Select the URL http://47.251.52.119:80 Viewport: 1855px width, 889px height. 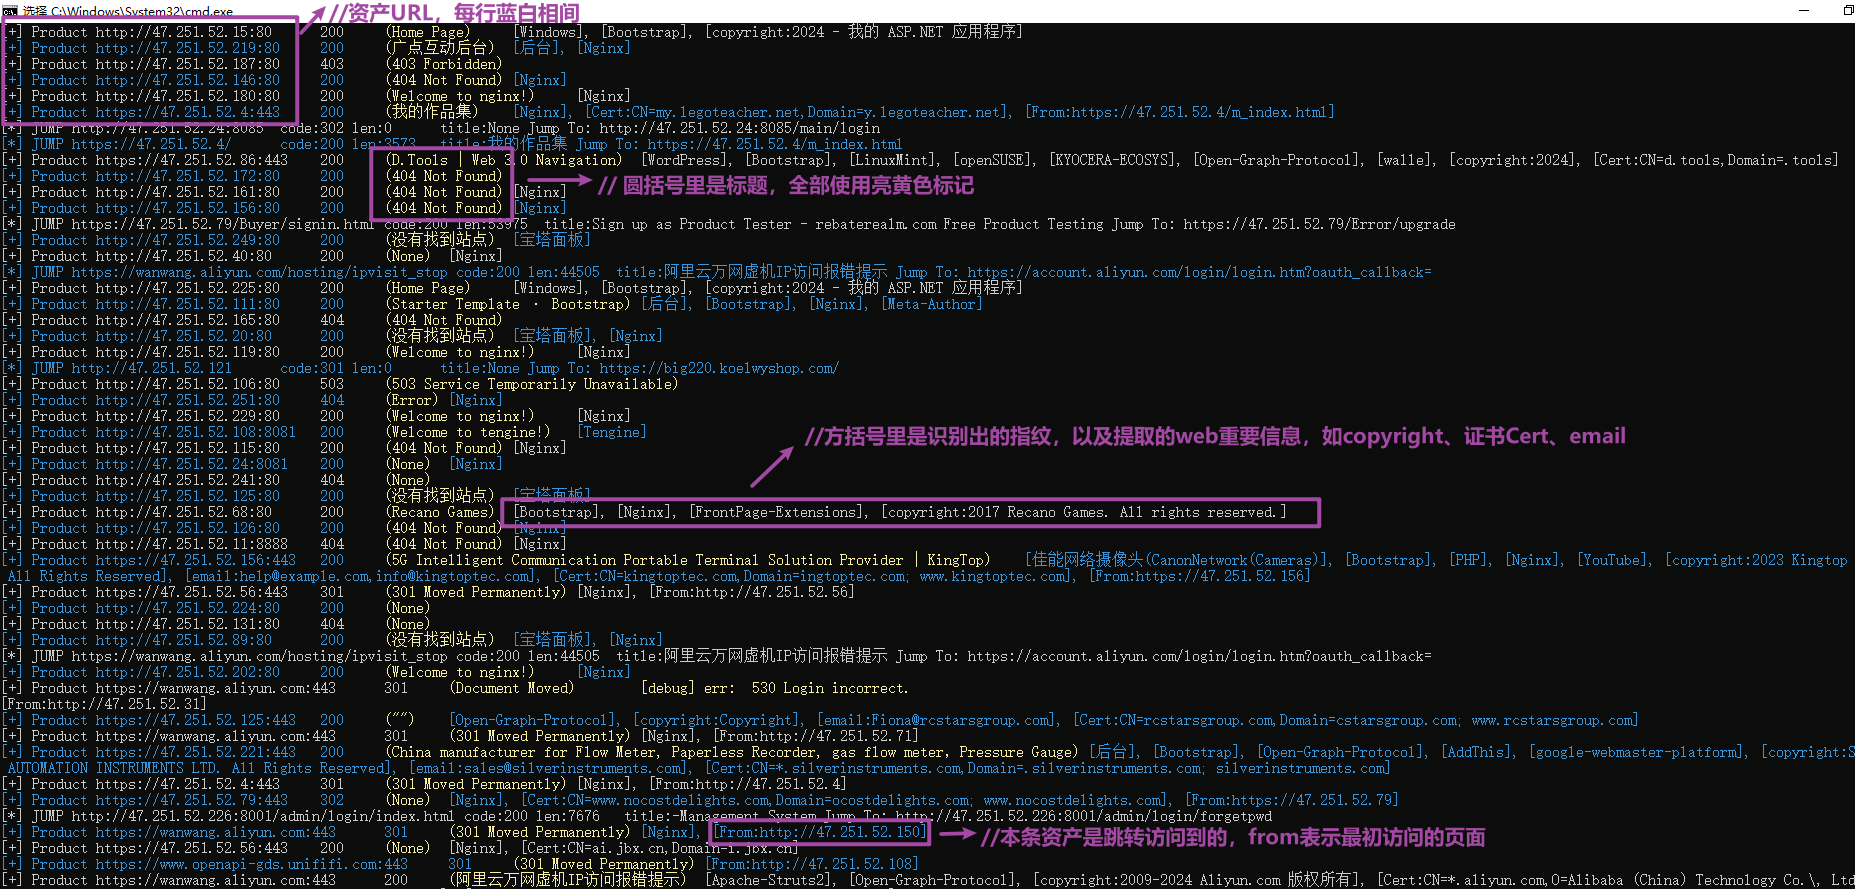[x=187, y=352]
